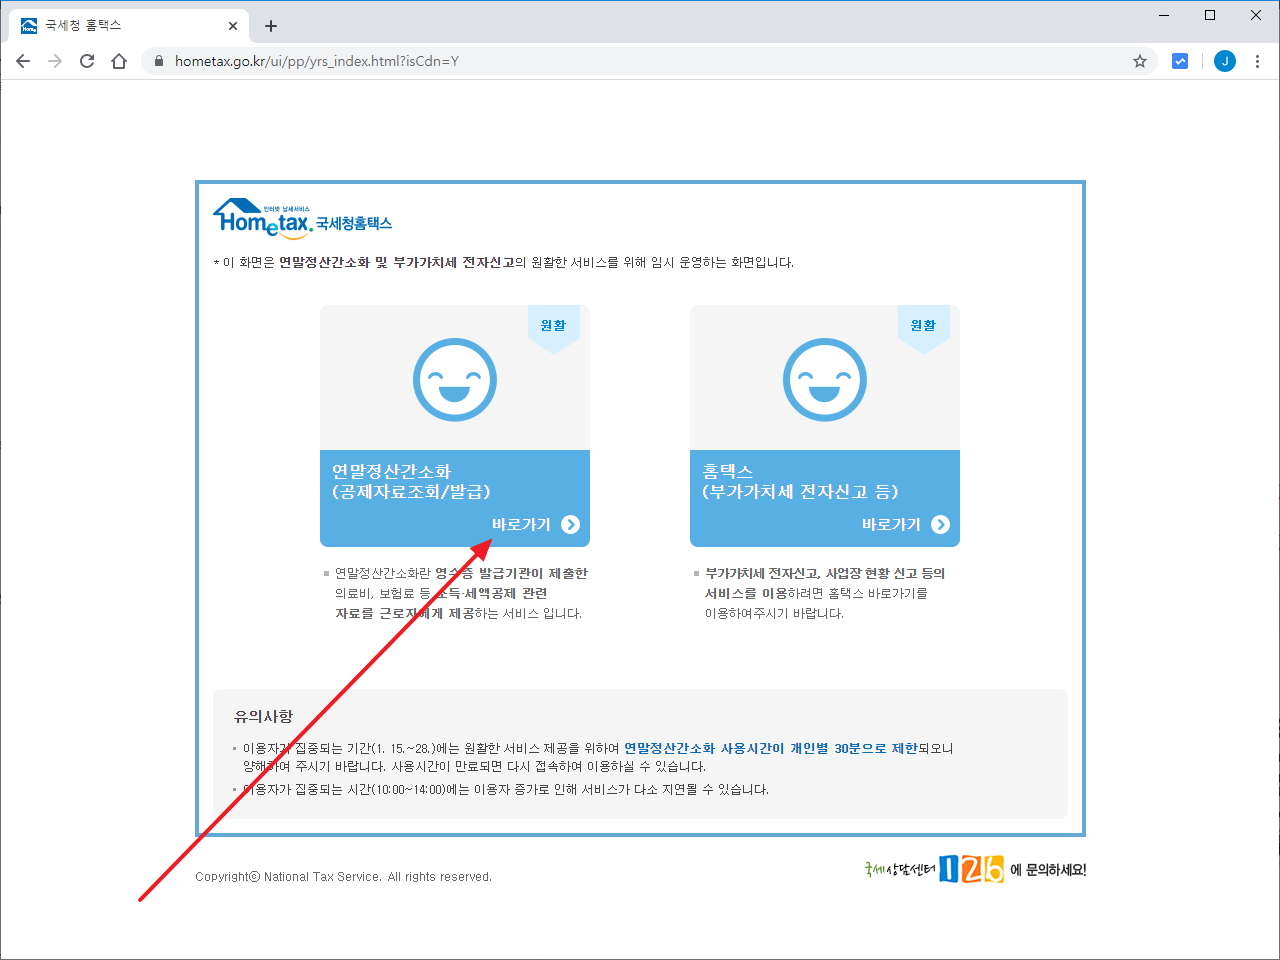Image resolution: width=1280 pixels, height=960 pixels.
Task: Click text 부가가치세 전자신고, 사업장 현황 신고 등의
Action: tap(825, 573)
